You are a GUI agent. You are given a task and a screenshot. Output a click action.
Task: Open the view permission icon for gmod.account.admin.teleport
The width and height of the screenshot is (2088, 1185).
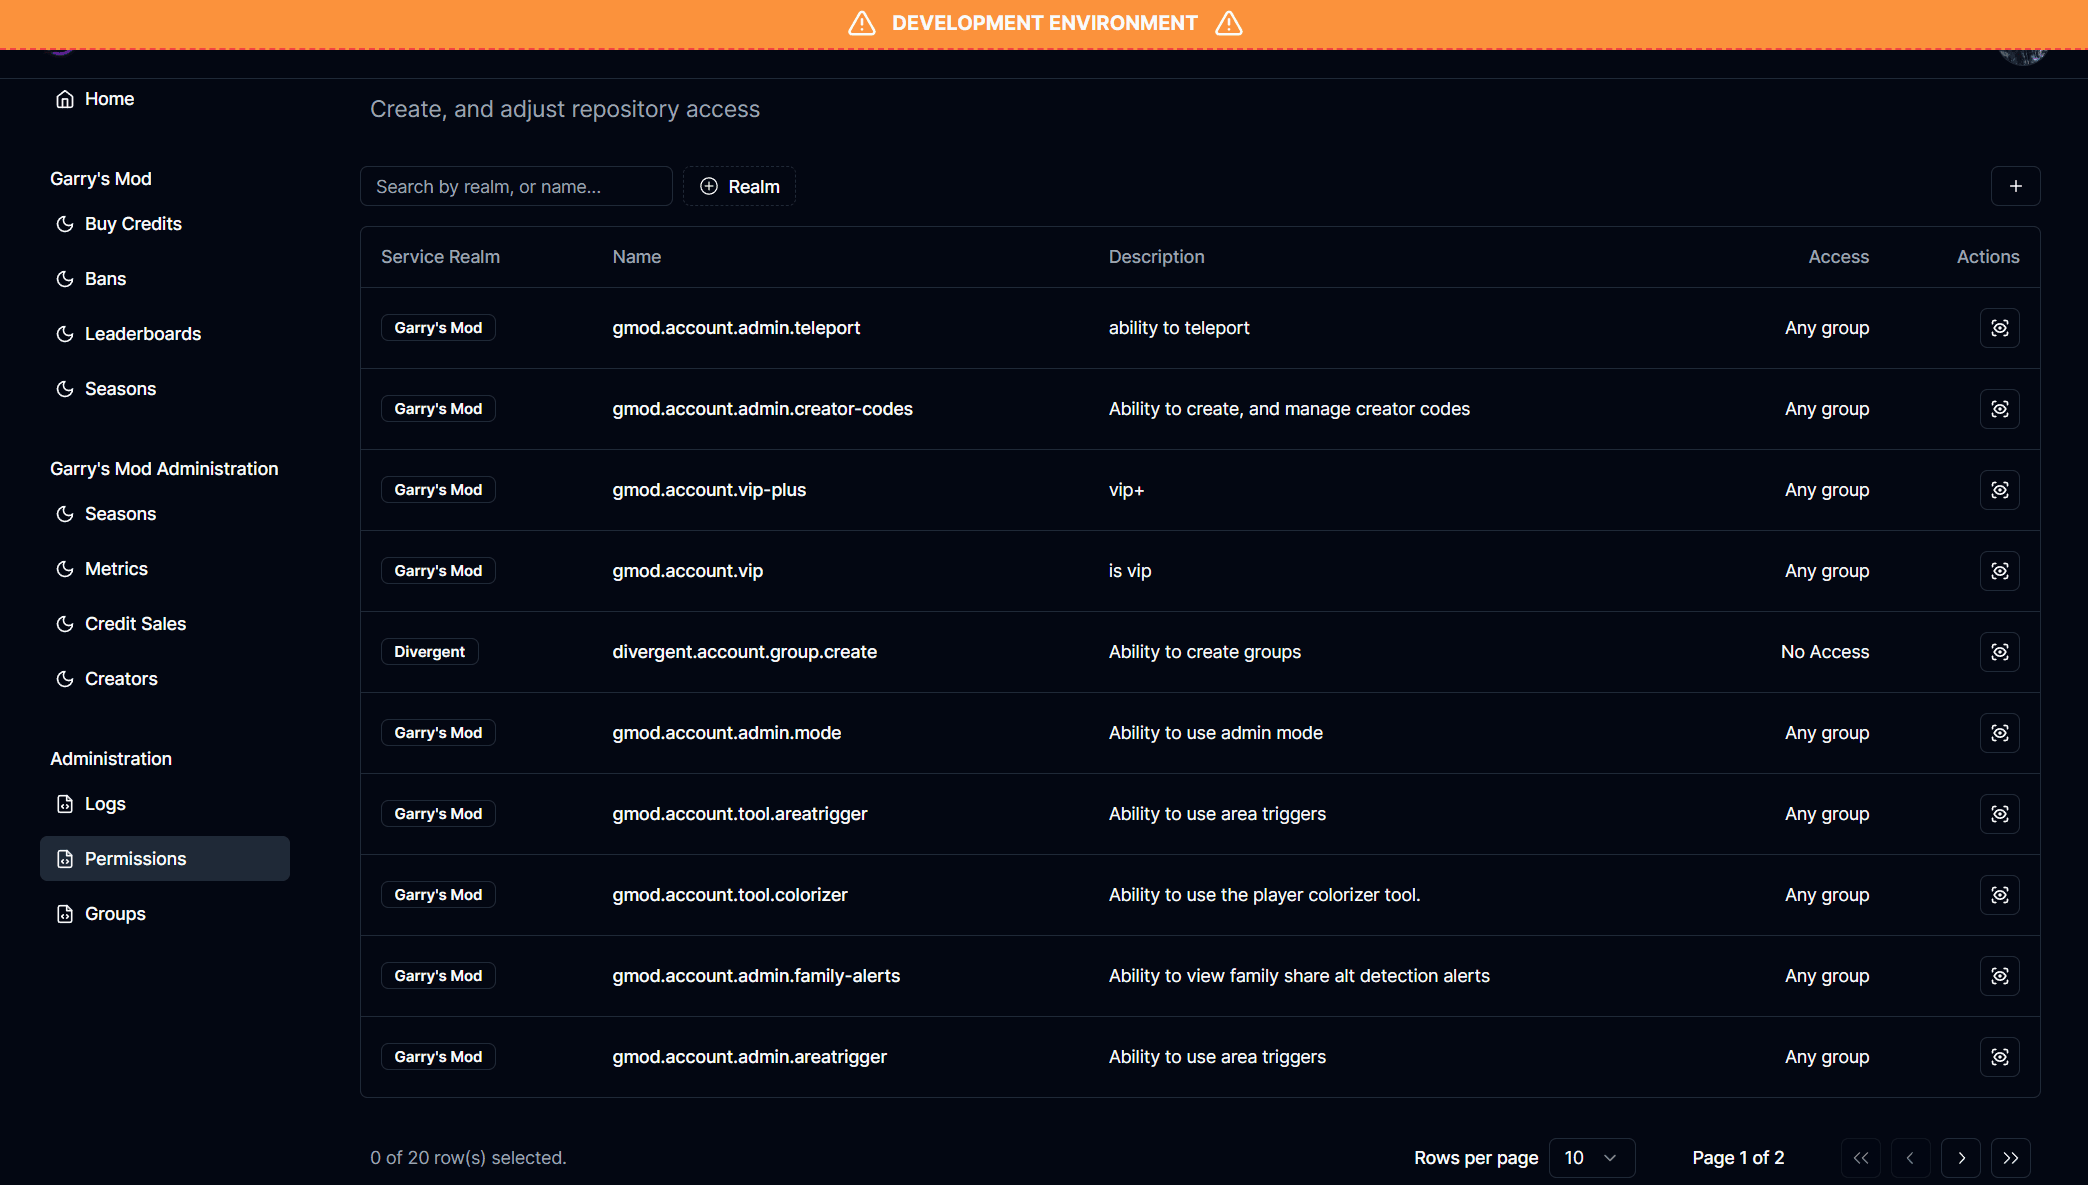tap(1999, 327)
